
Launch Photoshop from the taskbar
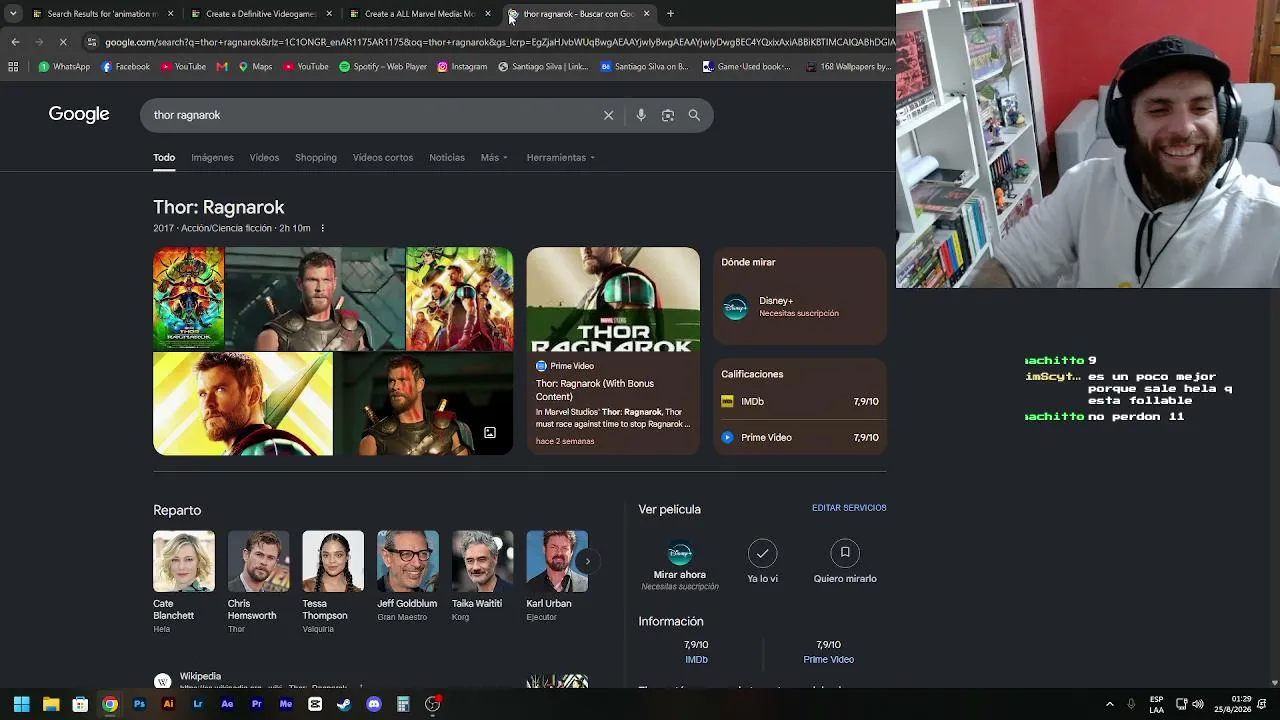[139, 704]
